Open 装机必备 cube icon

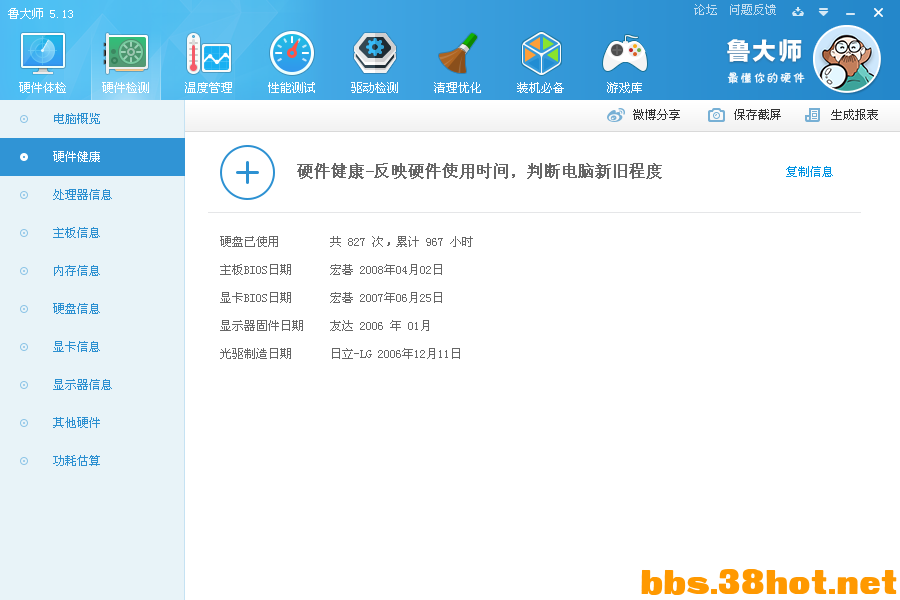click(x=540, y=53)
